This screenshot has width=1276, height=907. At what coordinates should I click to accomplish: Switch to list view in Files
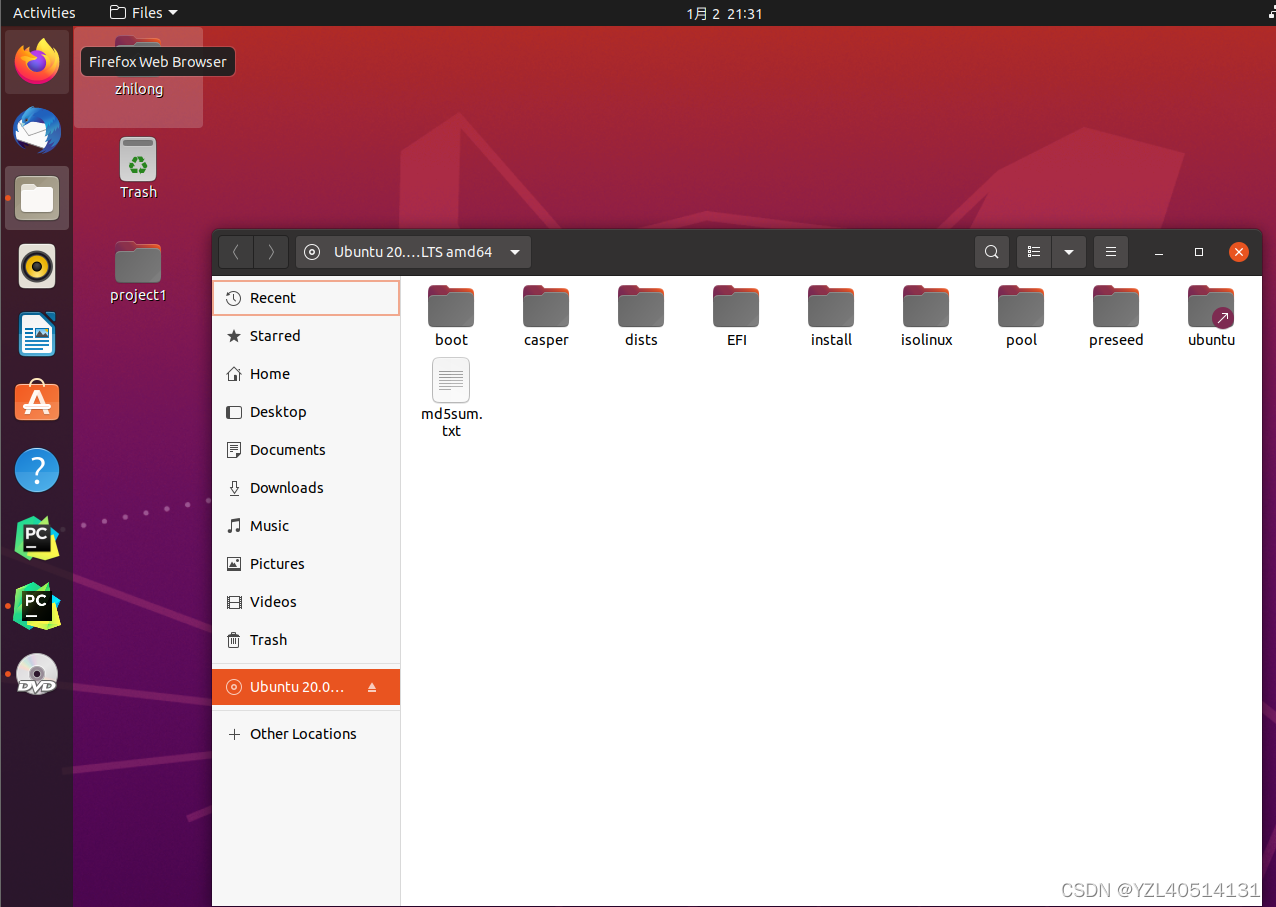pos(1033,252)
